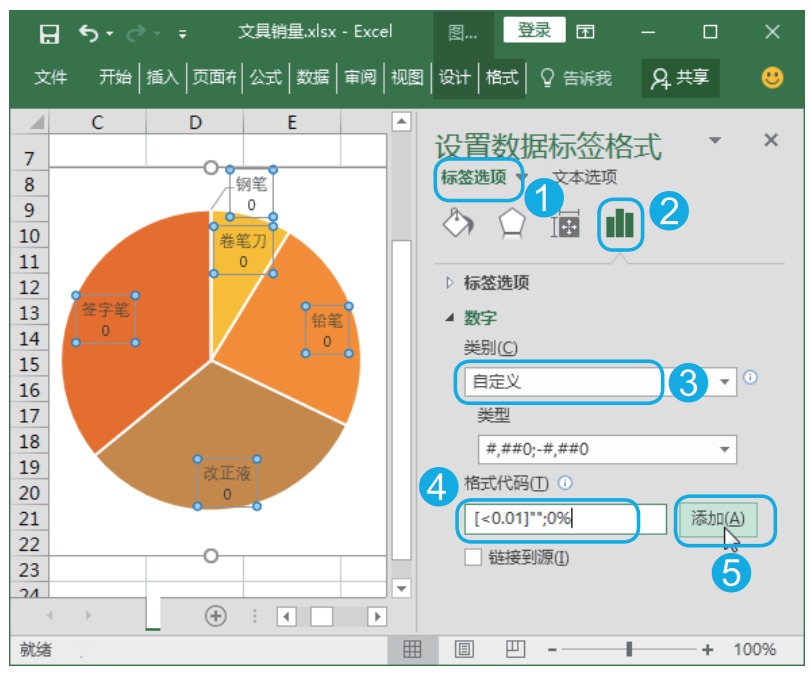
Task: Select Effects pentagon icon
Action: (x=512, y=223)
